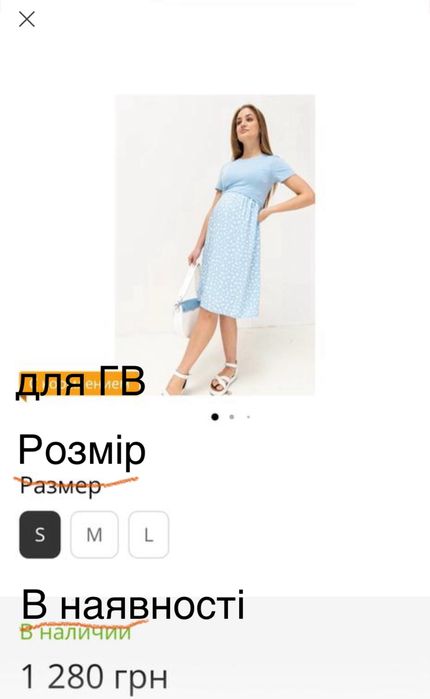The height and width of the screenshot is (699, 430).
Task: Select size S
Action: [x=40, y=534]
